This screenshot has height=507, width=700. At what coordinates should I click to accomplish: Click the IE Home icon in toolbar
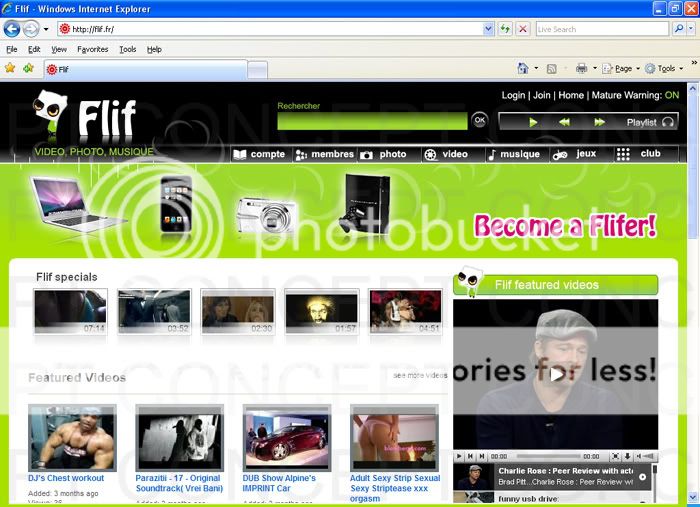(523, 68)
